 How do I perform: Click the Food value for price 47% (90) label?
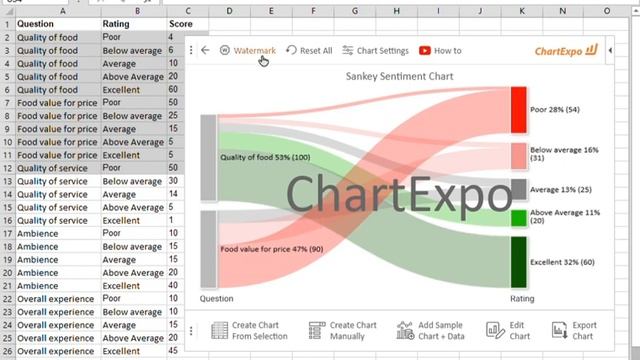click(272, 249)
